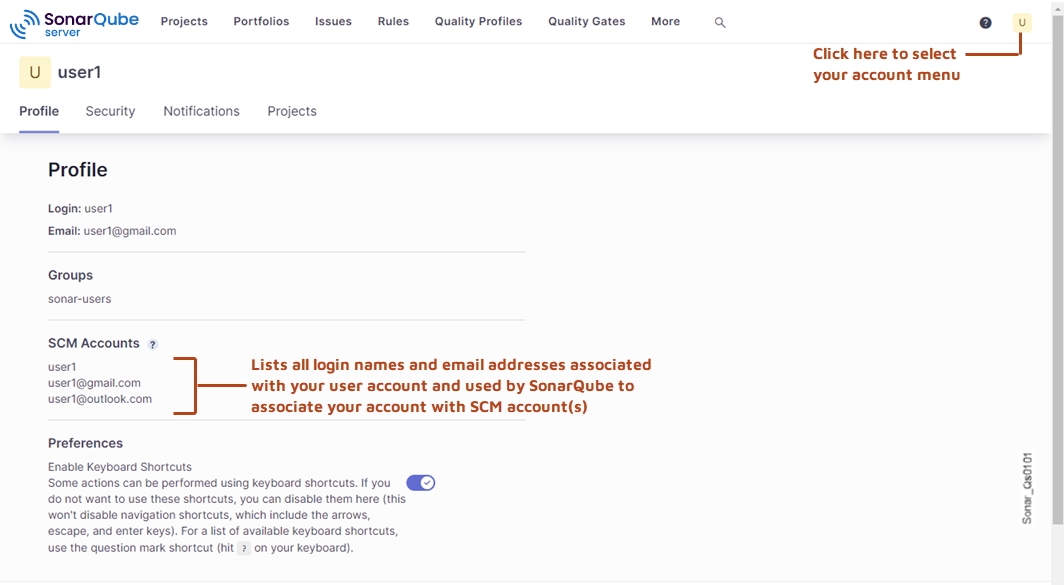Viewport: 1064px width, 585px height.
Task: Open account menu via top-right U avatar
Action: pos(1021,22)
